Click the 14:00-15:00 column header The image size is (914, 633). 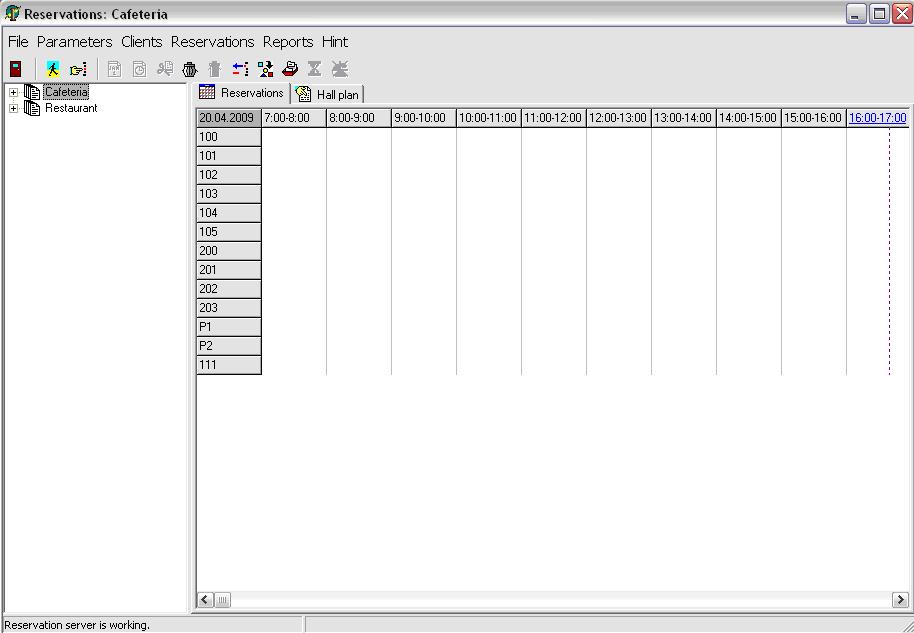748,118
